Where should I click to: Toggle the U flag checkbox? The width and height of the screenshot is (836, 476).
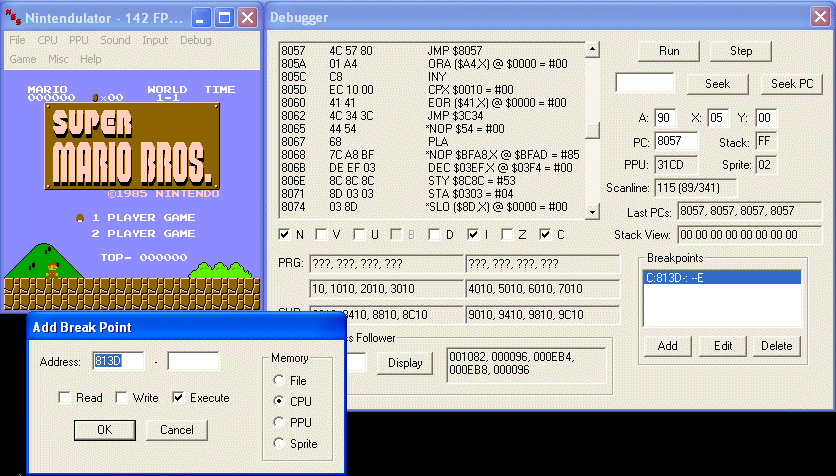[x=359, y=235]
